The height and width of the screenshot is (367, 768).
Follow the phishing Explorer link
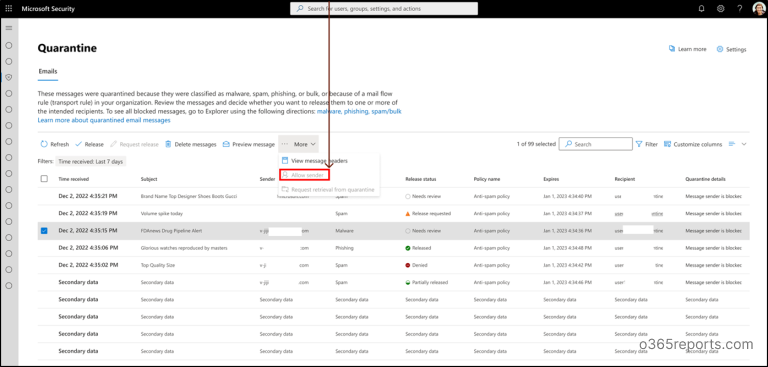[357, 112]
